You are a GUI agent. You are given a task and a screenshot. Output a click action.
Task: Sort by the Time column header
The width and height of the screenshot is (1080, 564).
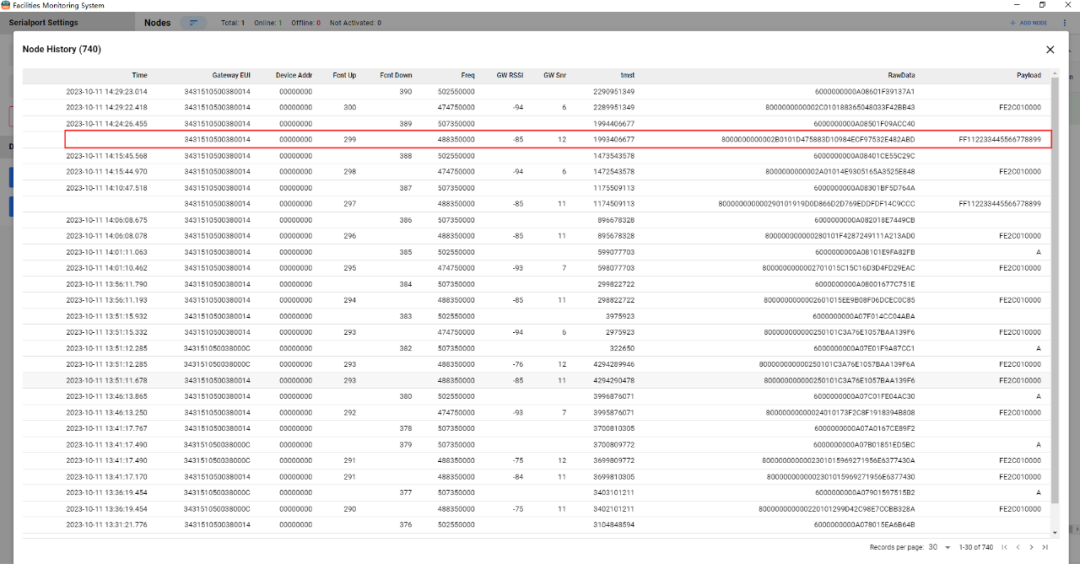point(139,75)
